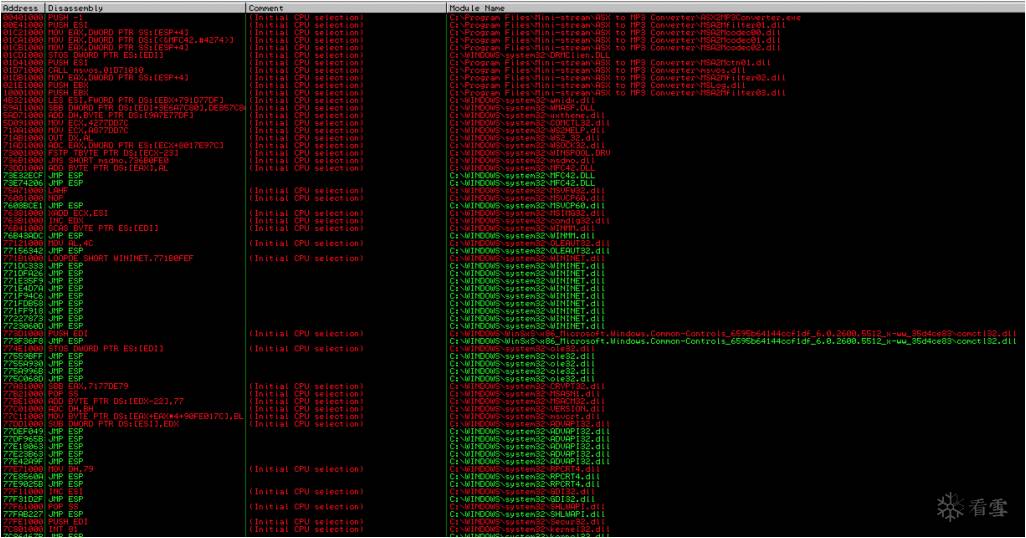The width and height of the screenshot is (1026, 538).
Task: Select the ADC DH,BH instruction
Action: pyautogui.click(x=70, y=409)
